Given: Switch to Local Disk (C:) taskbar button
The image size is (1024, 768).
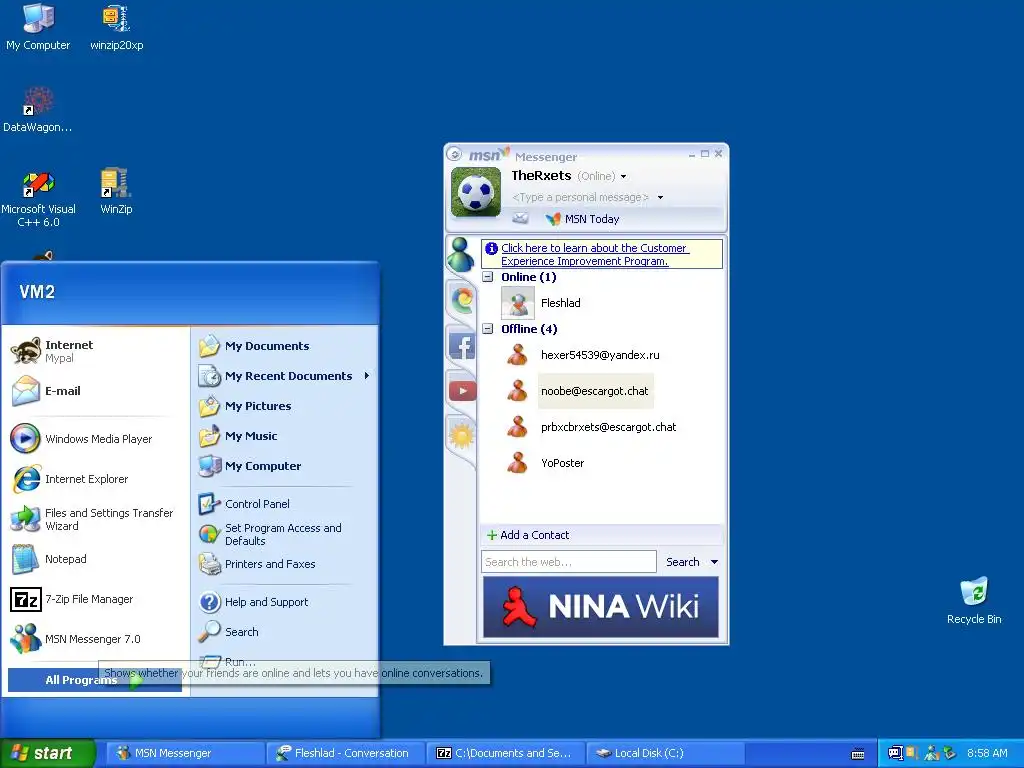Looking at the screenshot, I should pyautogui.click(x=665, y=754).
